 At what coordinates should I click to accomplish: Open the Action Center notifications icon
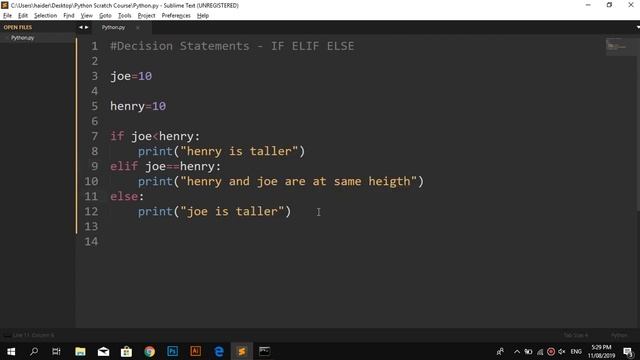tap(628, 351)
